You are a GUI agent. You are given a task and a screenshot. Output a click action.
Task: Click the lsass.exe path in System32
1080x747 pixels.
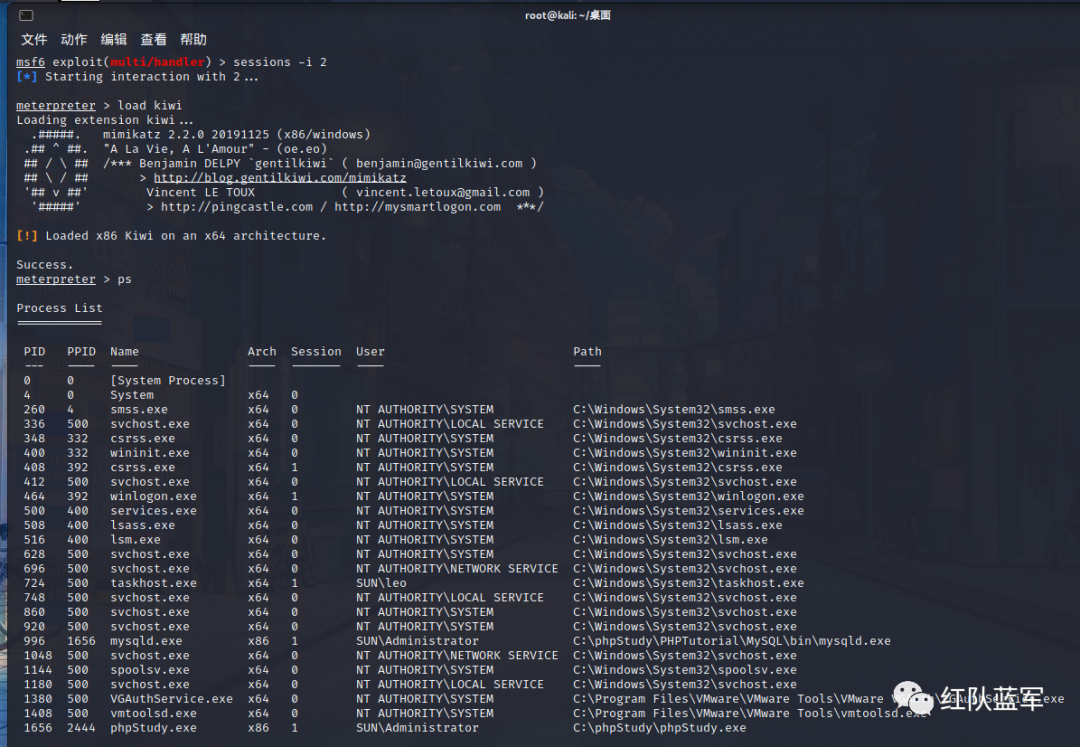click(x=677, y=525)
